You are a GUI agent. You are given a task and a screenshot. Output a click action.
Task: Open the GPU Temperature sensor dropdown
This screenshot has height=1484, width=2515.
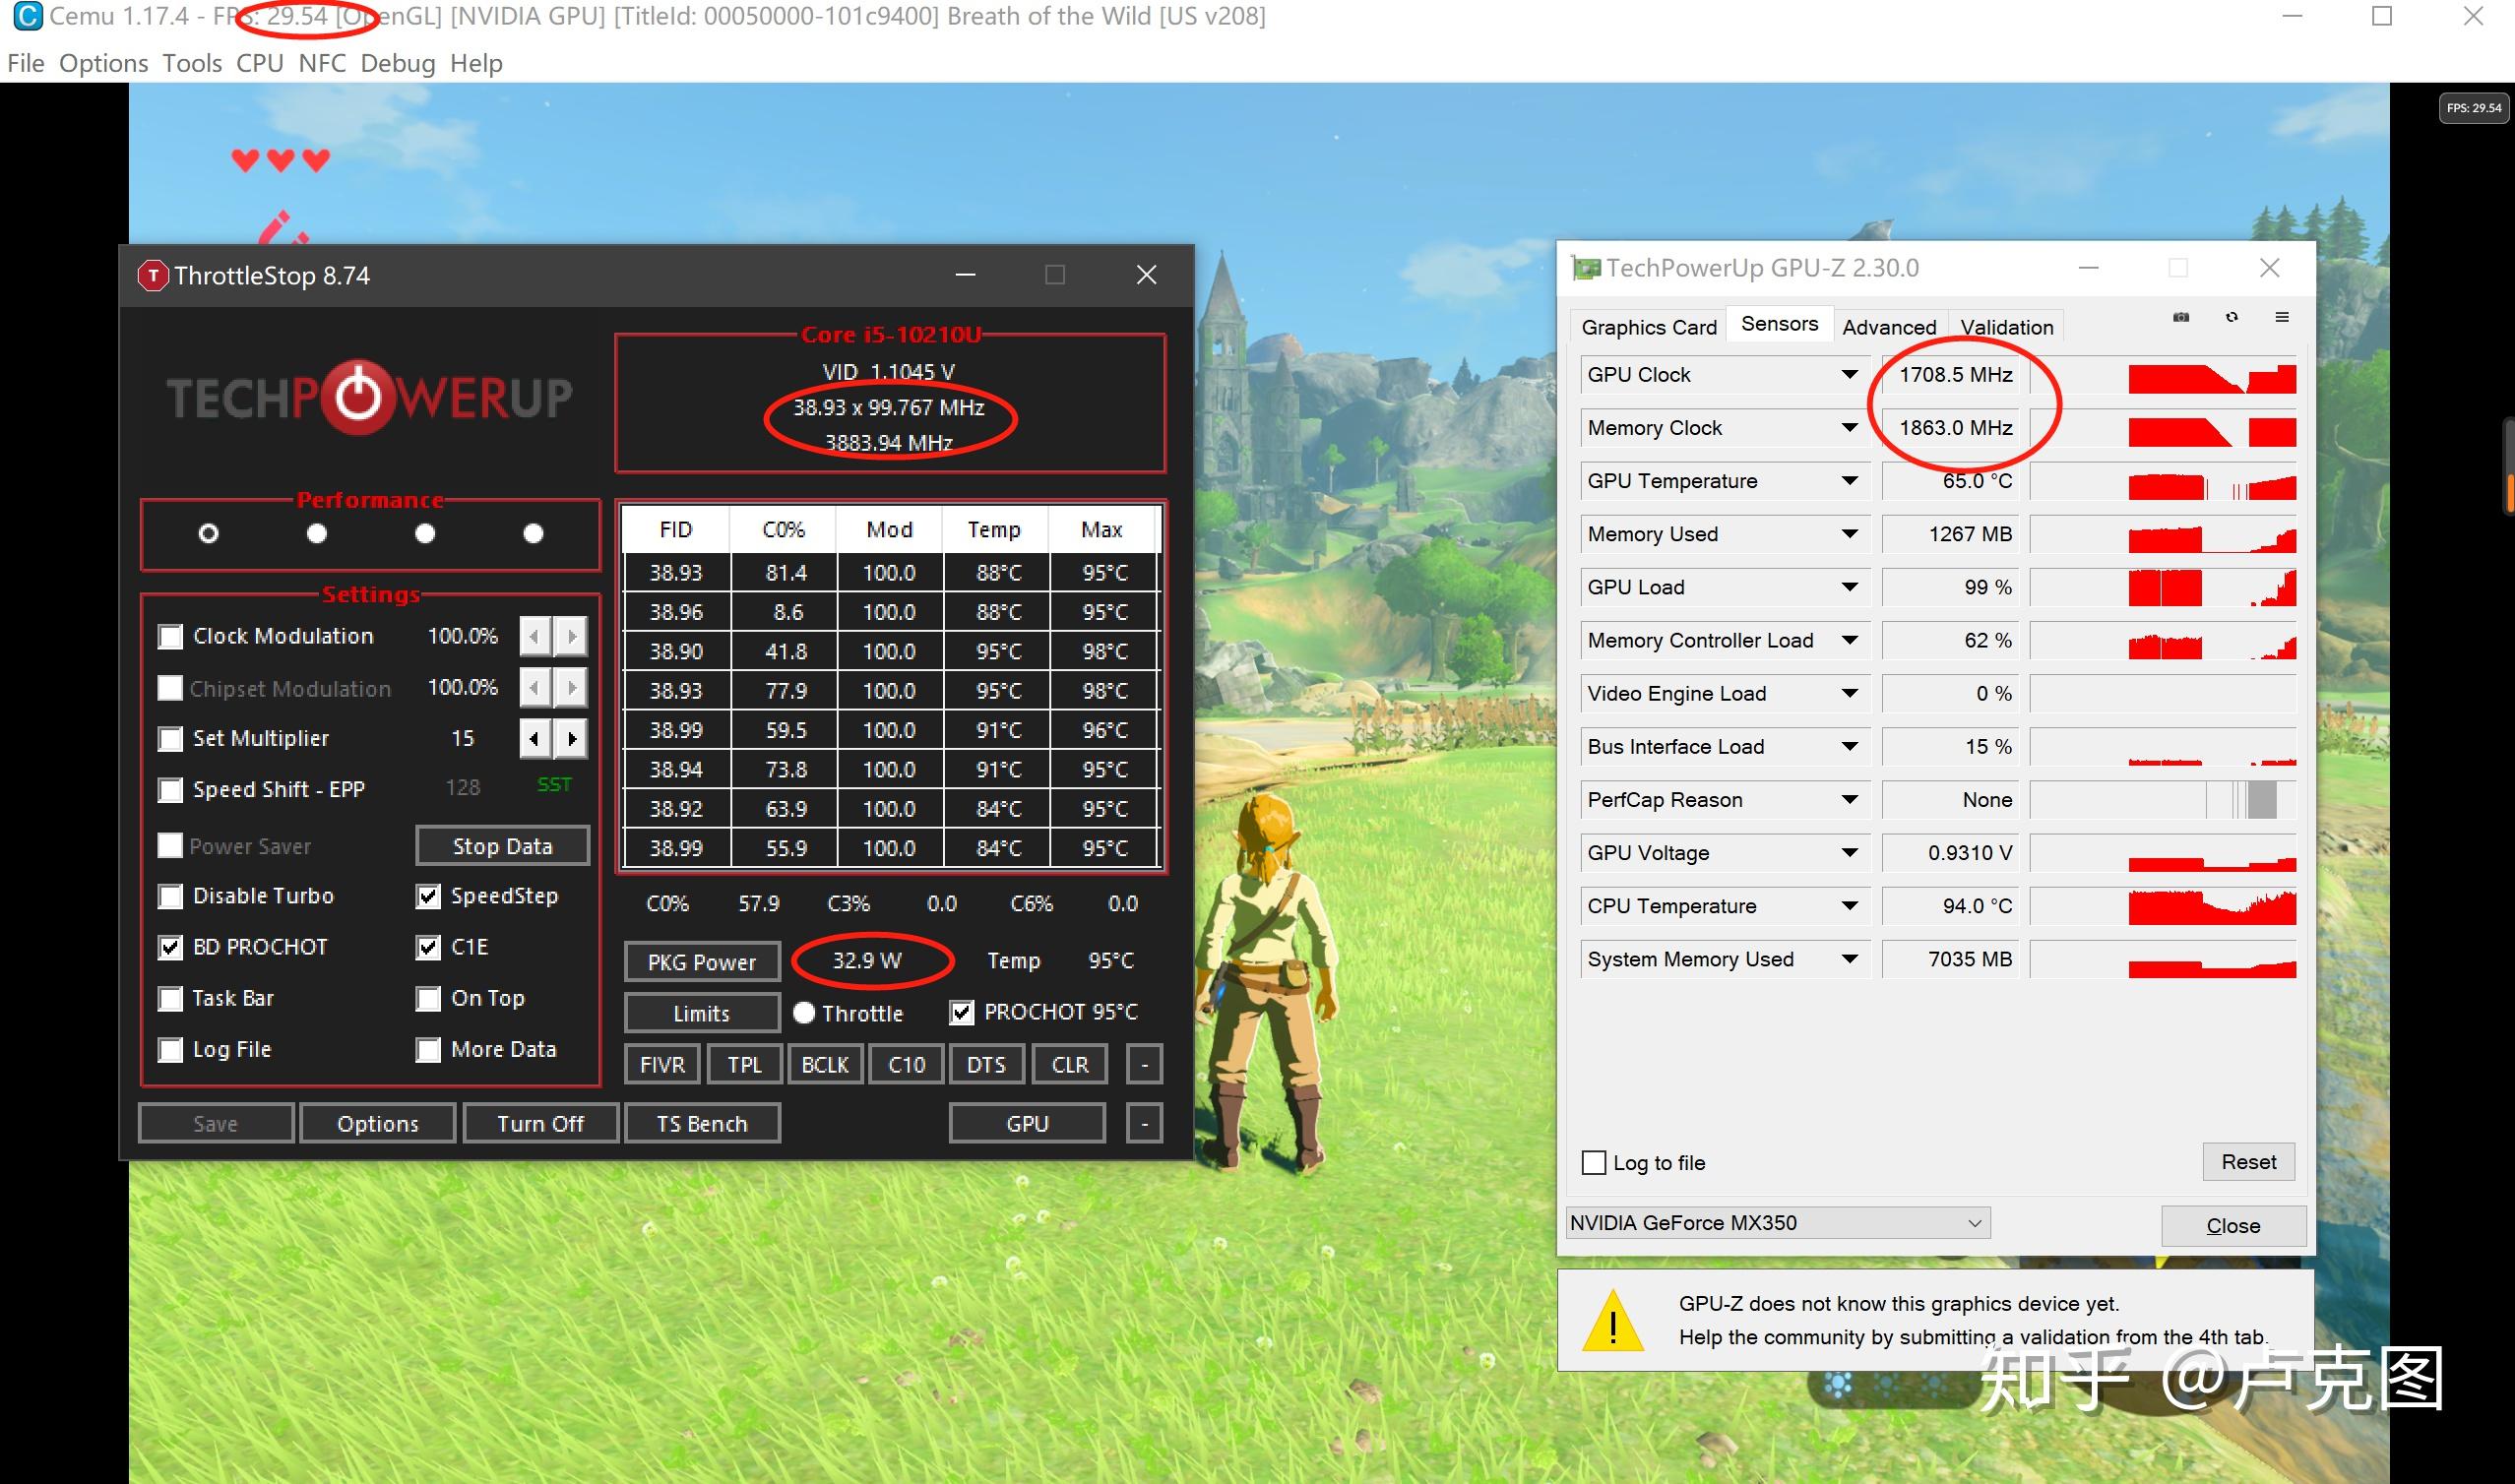click(x=1849, y=480)
